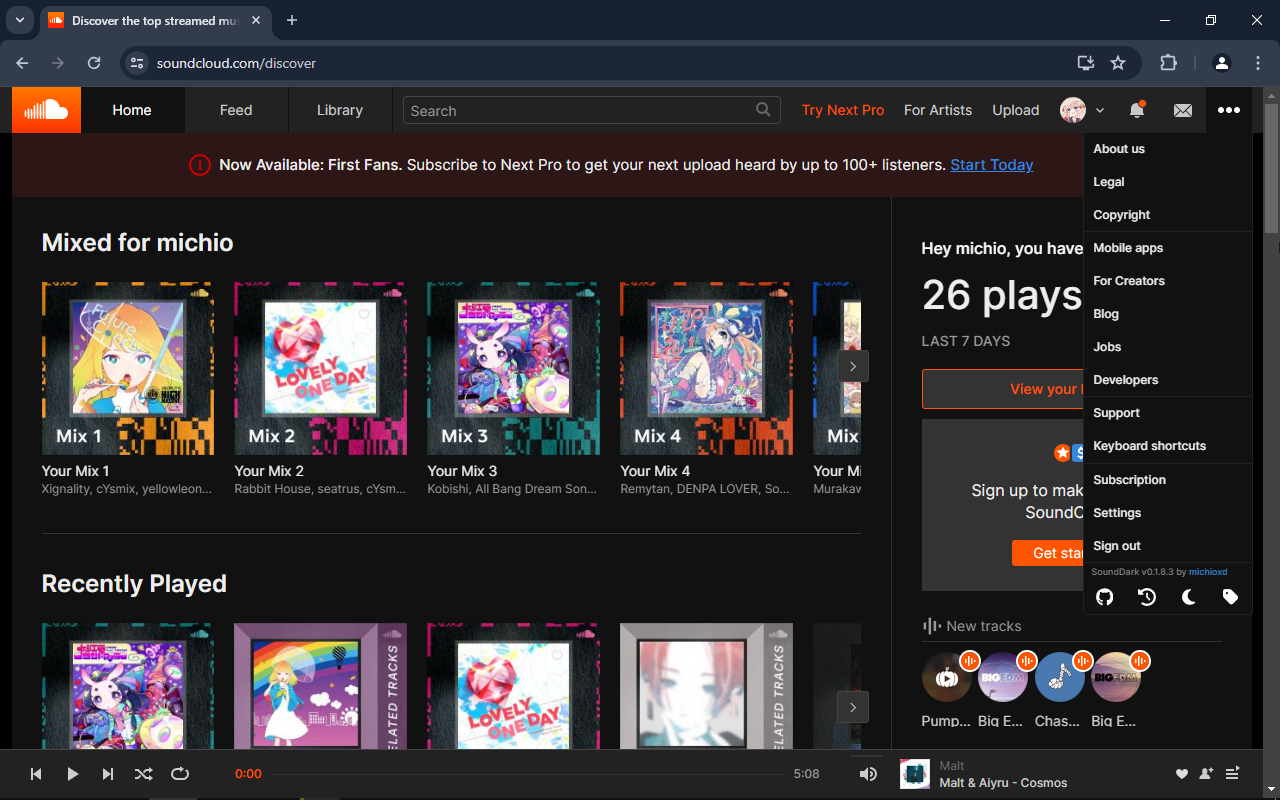This screenshot has width=1280, height=800.
Task: Open the Start Today subscription link
Action: pyautogui.click(x=991, y=164)
